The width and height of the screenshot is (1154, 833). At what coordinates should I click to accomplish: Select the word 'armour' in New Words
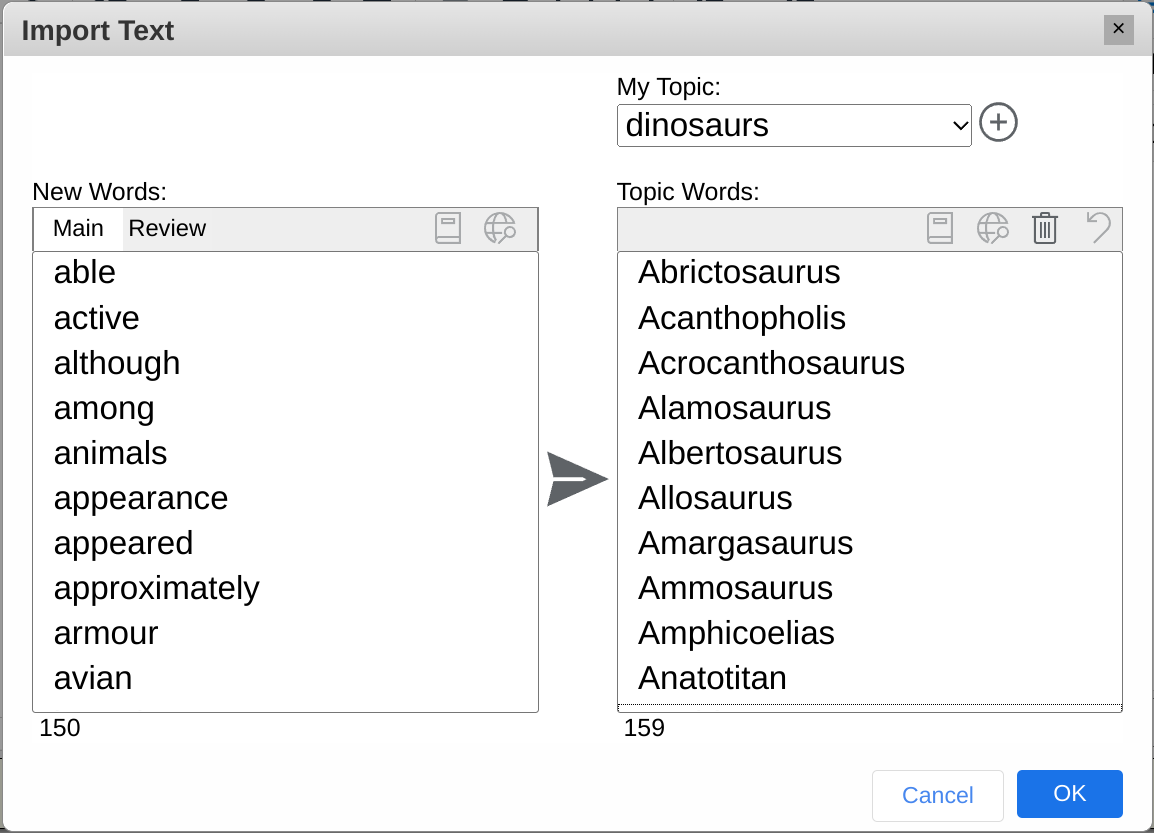point(286,633)
